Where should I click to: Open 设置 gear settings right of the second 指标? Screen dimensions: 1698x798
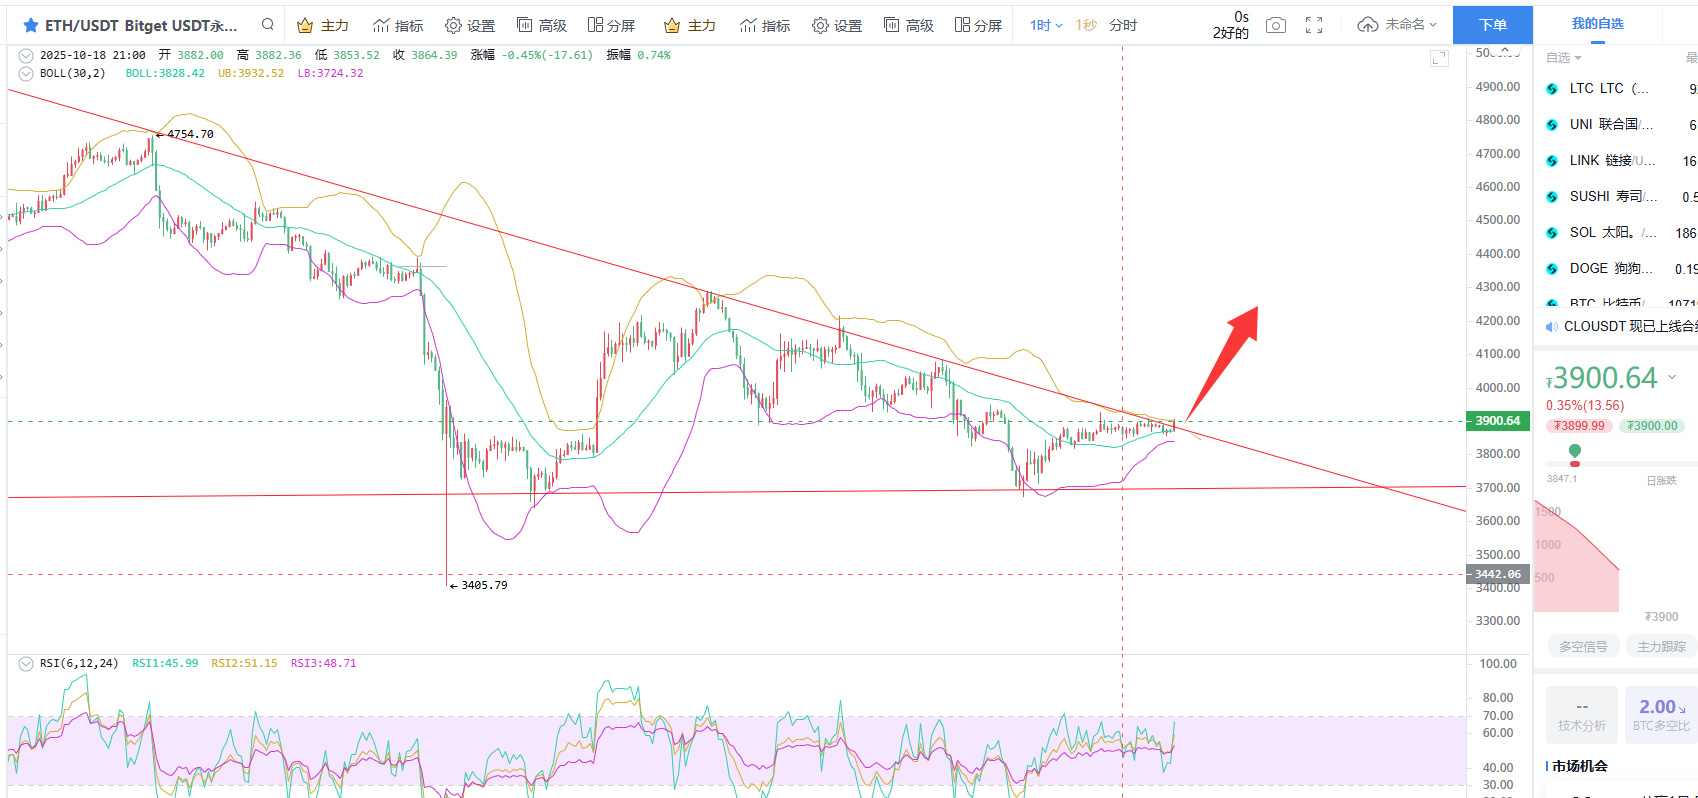pyautogui.click(x=837, y=25)
